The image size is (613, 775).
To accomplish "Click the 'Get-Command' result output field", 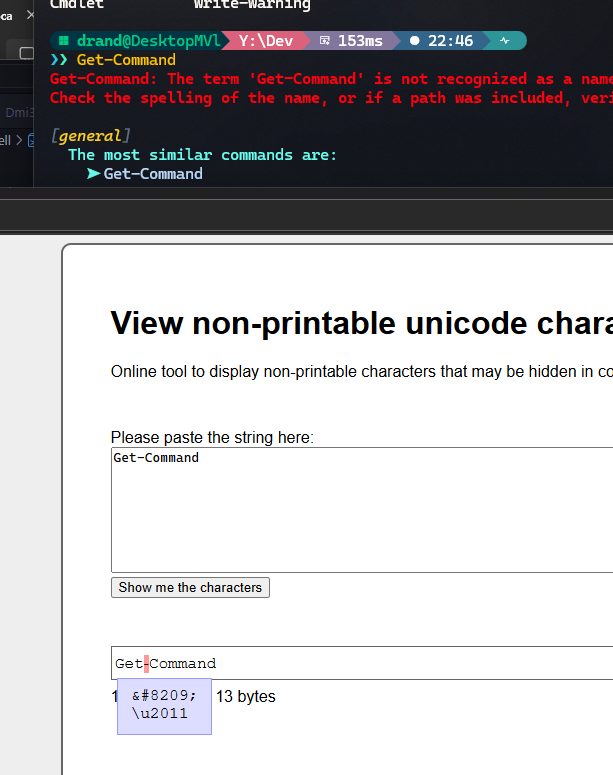I will click(362, 663).
